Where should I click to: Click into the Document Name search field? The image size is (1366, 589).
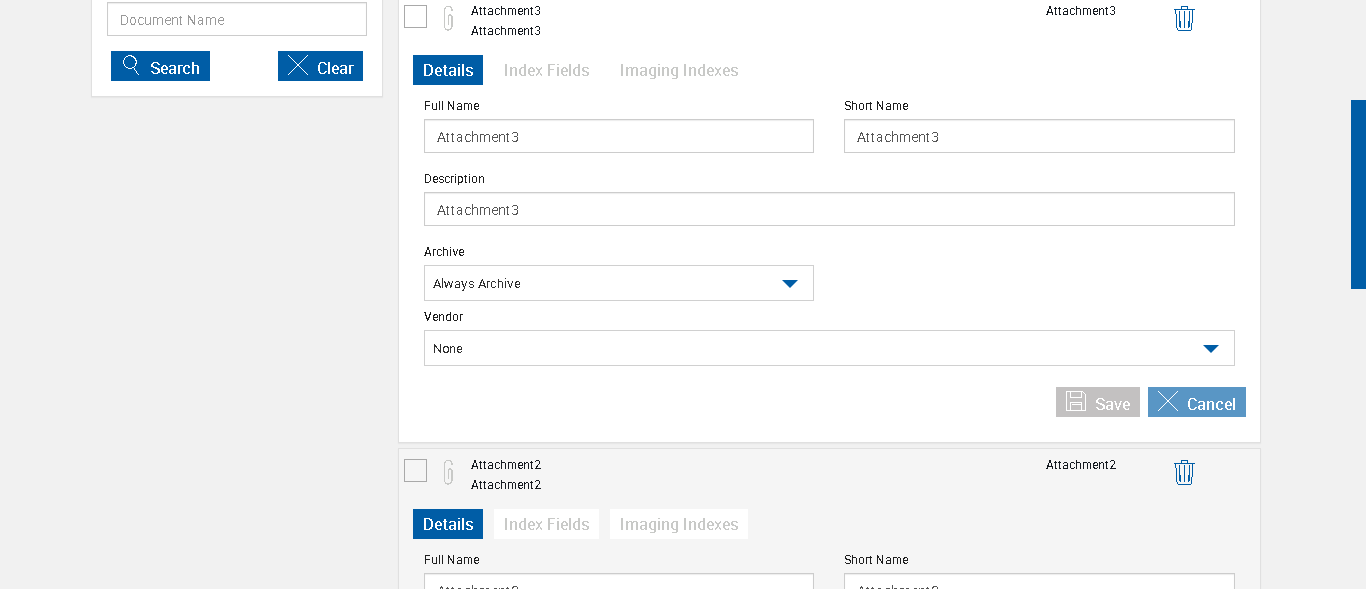pyautogui.click(x=237, y=19)
